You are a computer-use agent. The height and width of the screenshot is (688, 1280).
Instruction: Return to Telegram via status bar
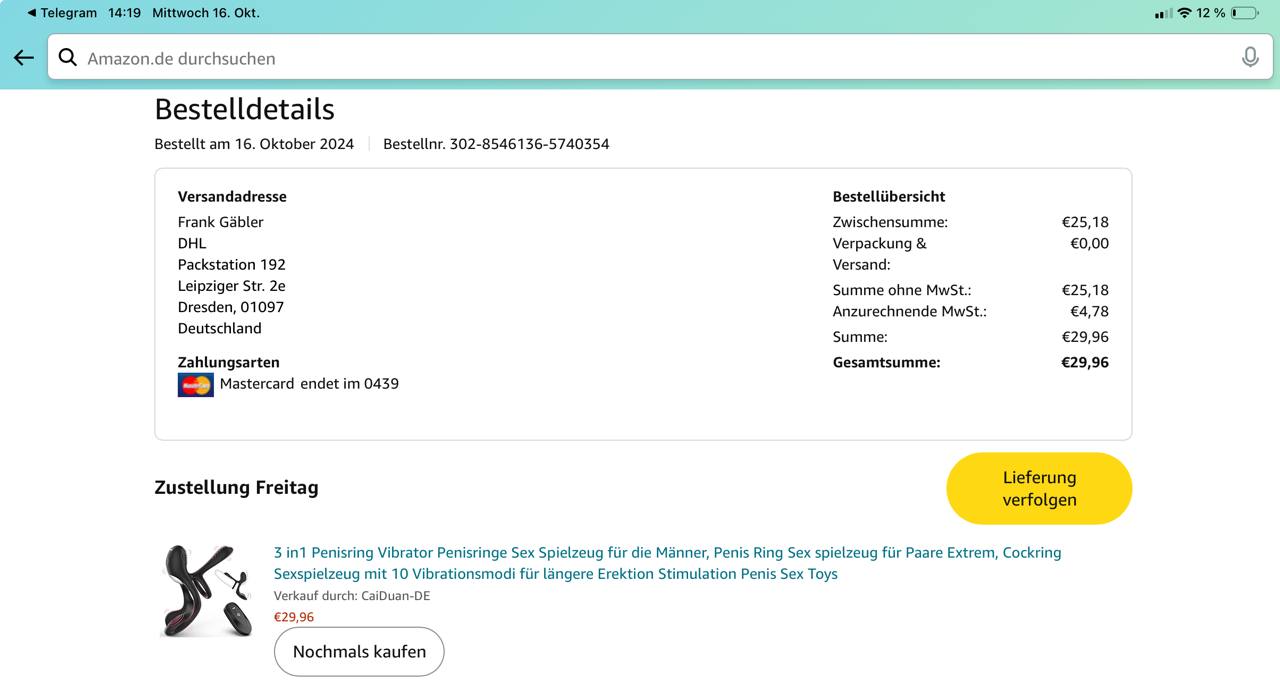[x=62, y=13]
